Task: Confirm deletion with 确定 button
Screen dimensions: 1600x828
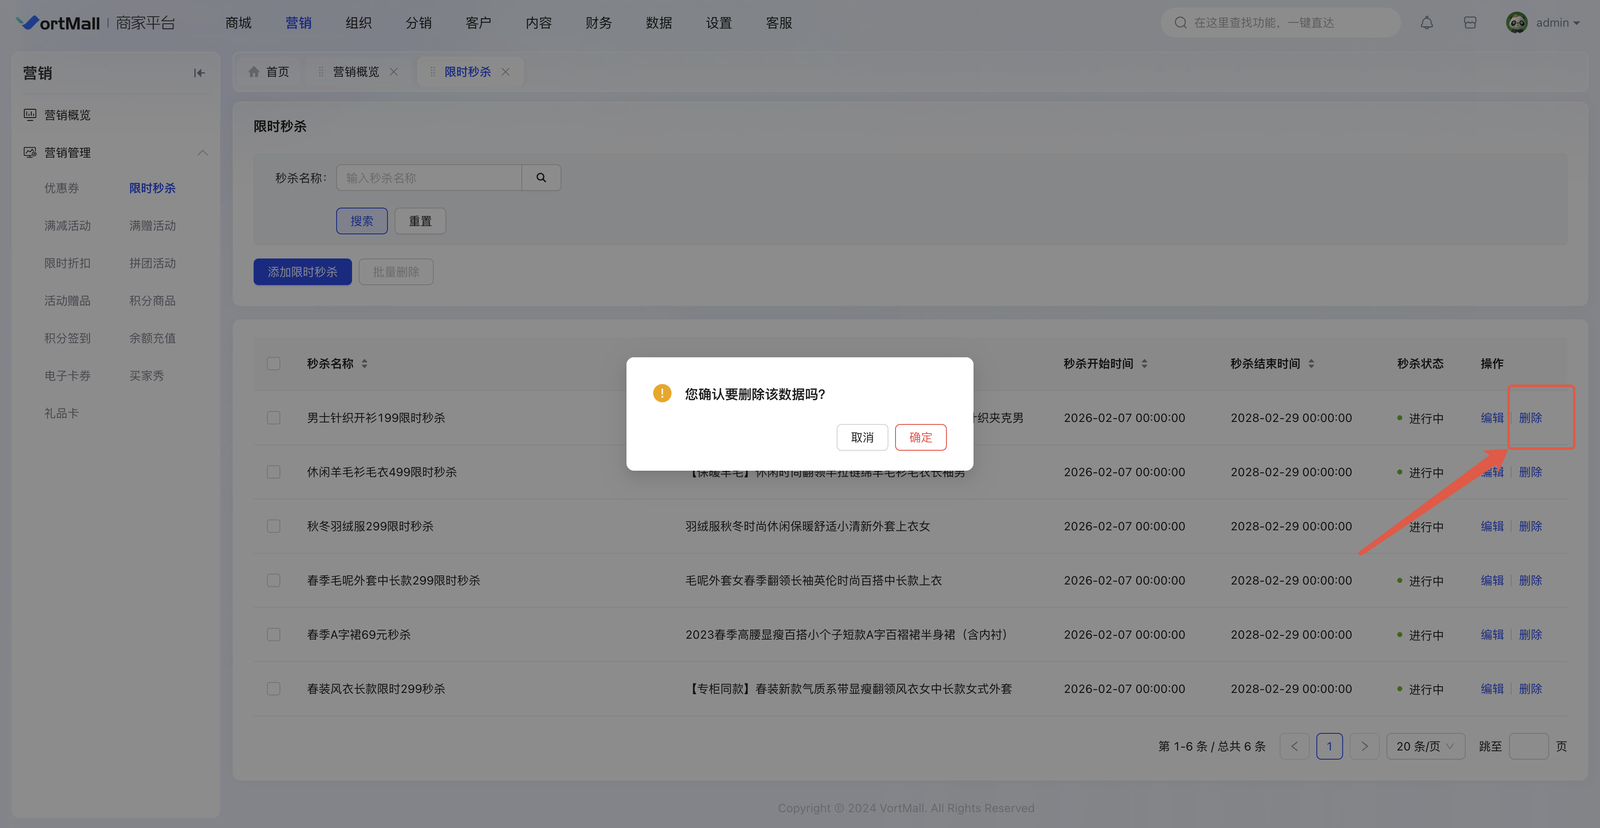Action: click(920, 438)
